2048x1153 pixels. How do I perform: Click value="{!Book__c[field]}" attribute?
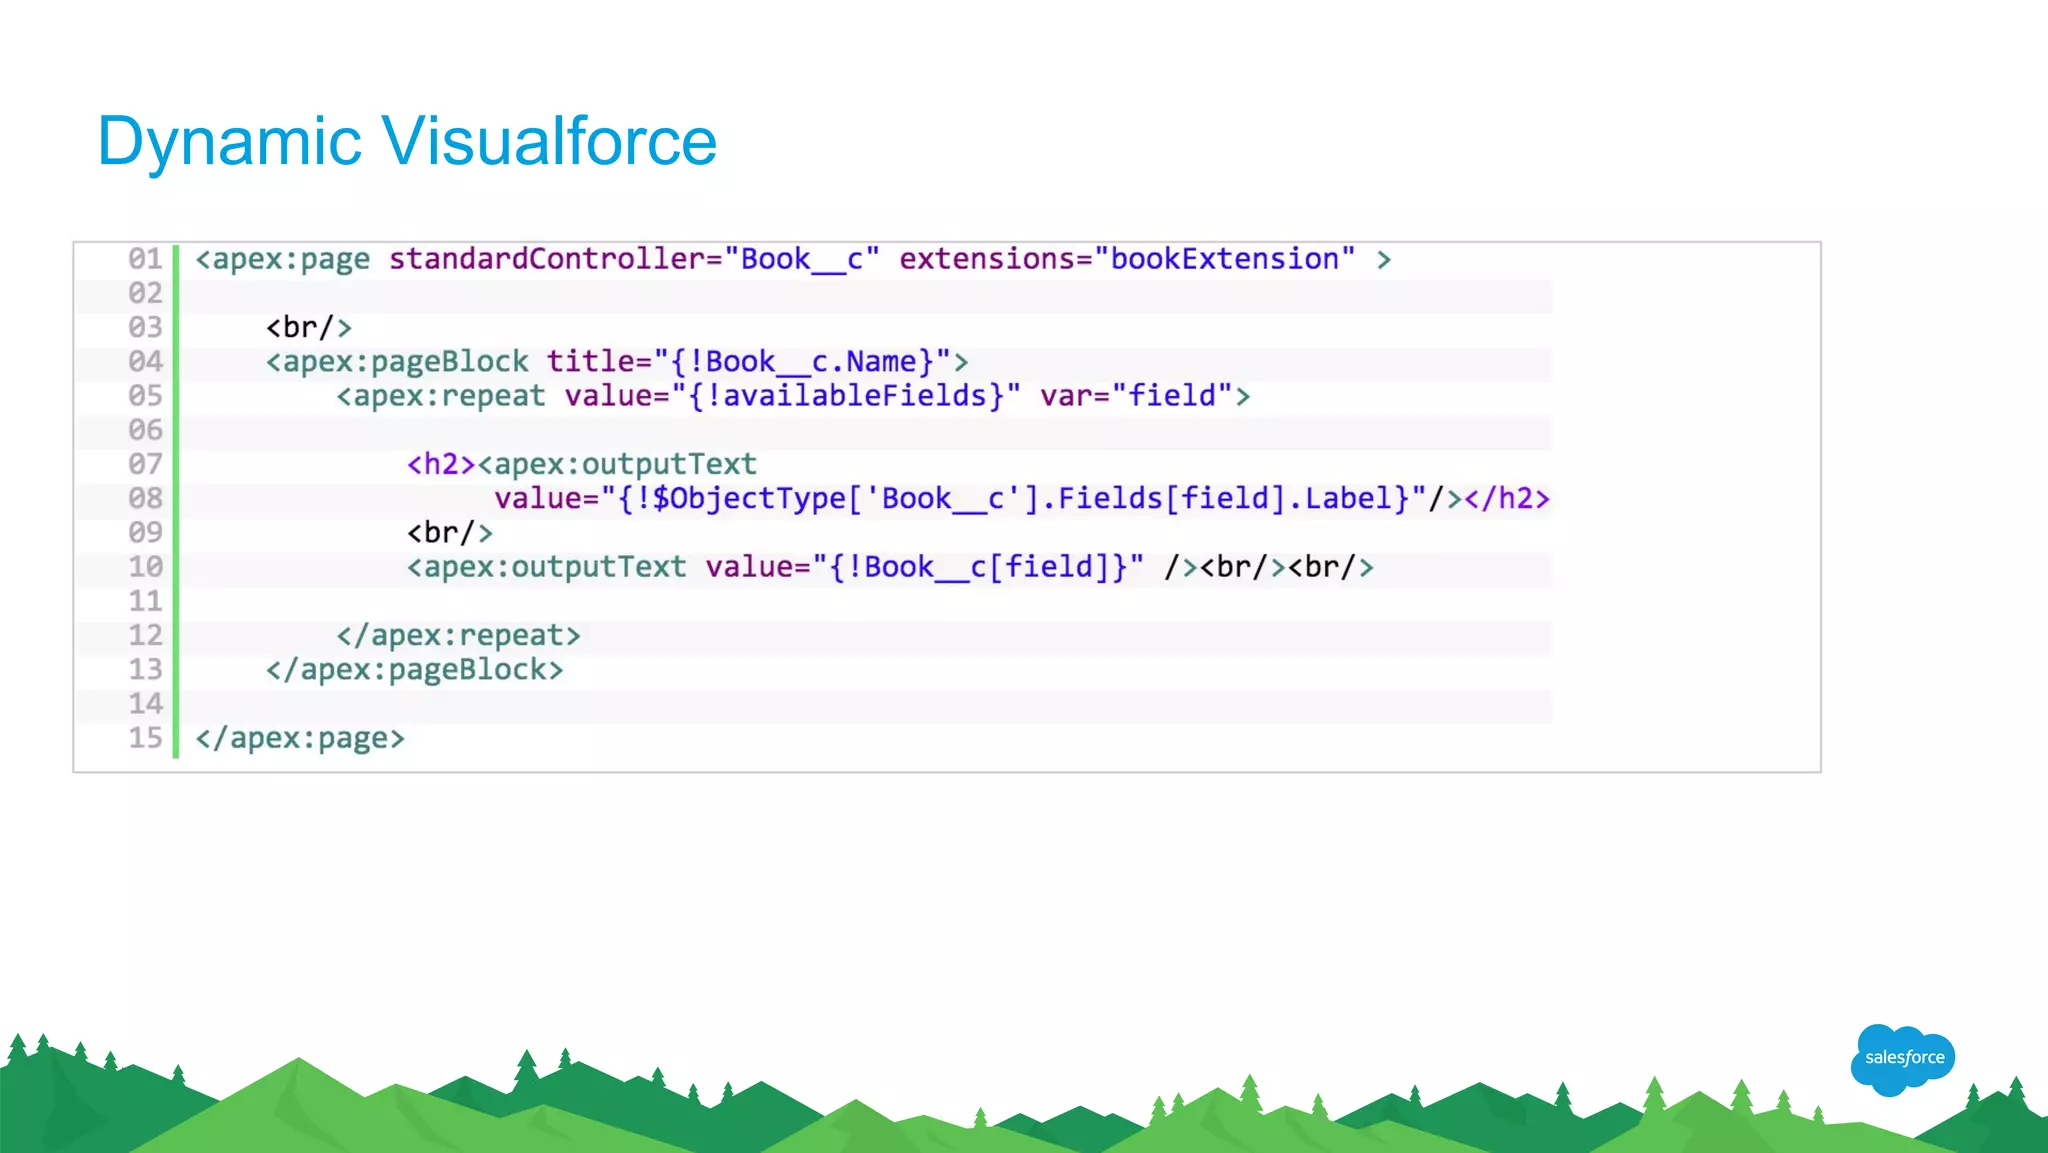tap(924, 567)
